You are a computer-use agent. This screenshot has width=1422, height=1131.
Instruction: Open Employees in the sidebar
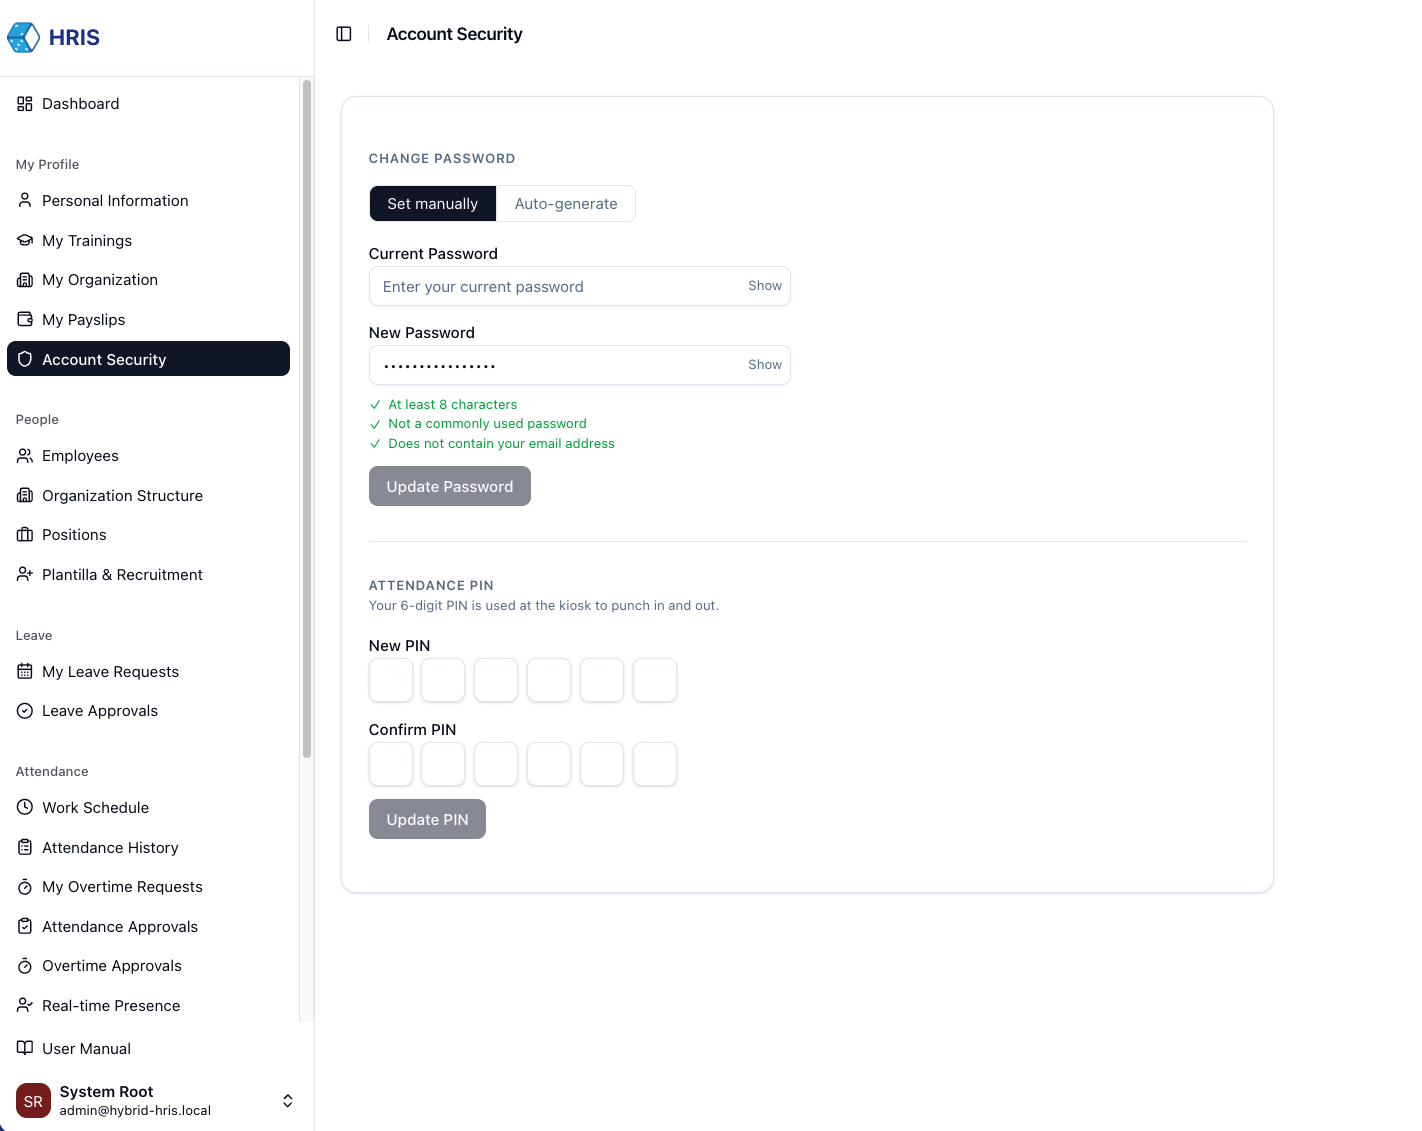click(x=80, y=456)
